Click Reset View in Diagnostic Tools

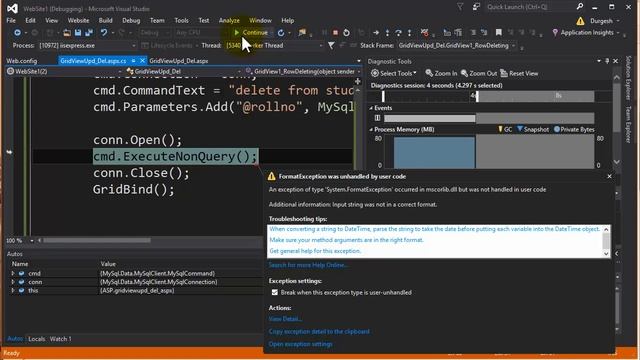[x=519, y=73]
